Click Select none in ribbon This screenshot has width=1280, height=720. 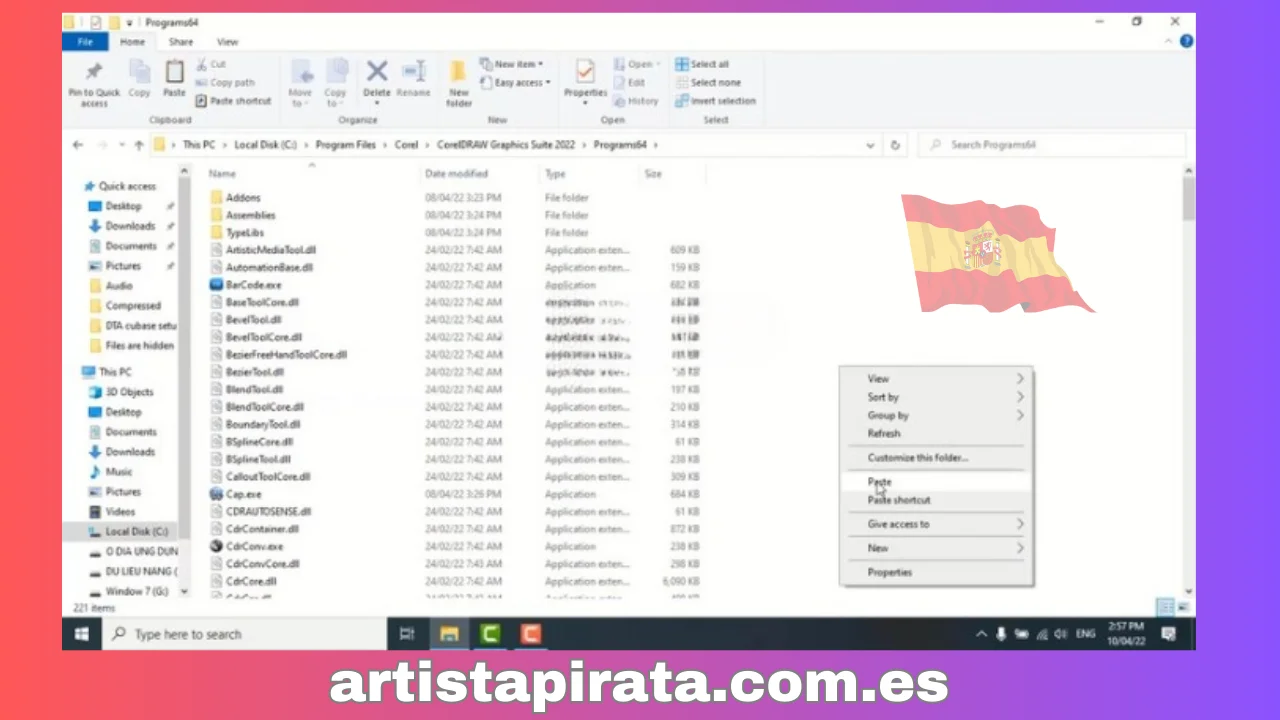tap(708, 82)
